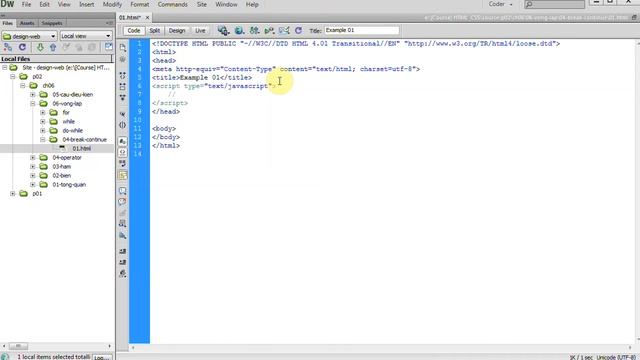Click the 01.html file icon in tree

[x=62, y=148]
